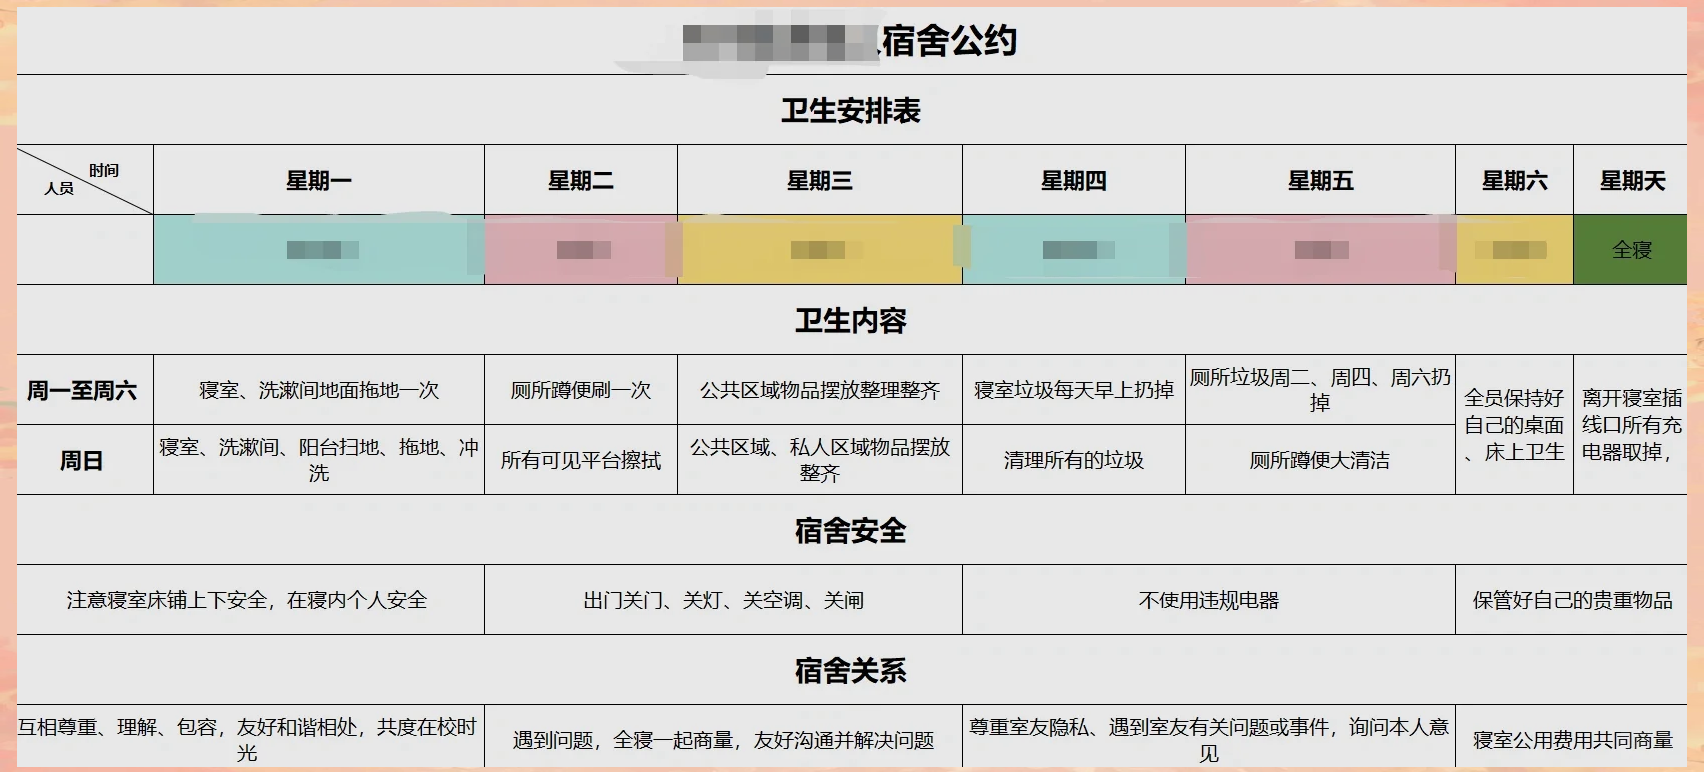
Task: Select cell 寝室公用费用共同商量
Action: click(x=1572, y=738)
